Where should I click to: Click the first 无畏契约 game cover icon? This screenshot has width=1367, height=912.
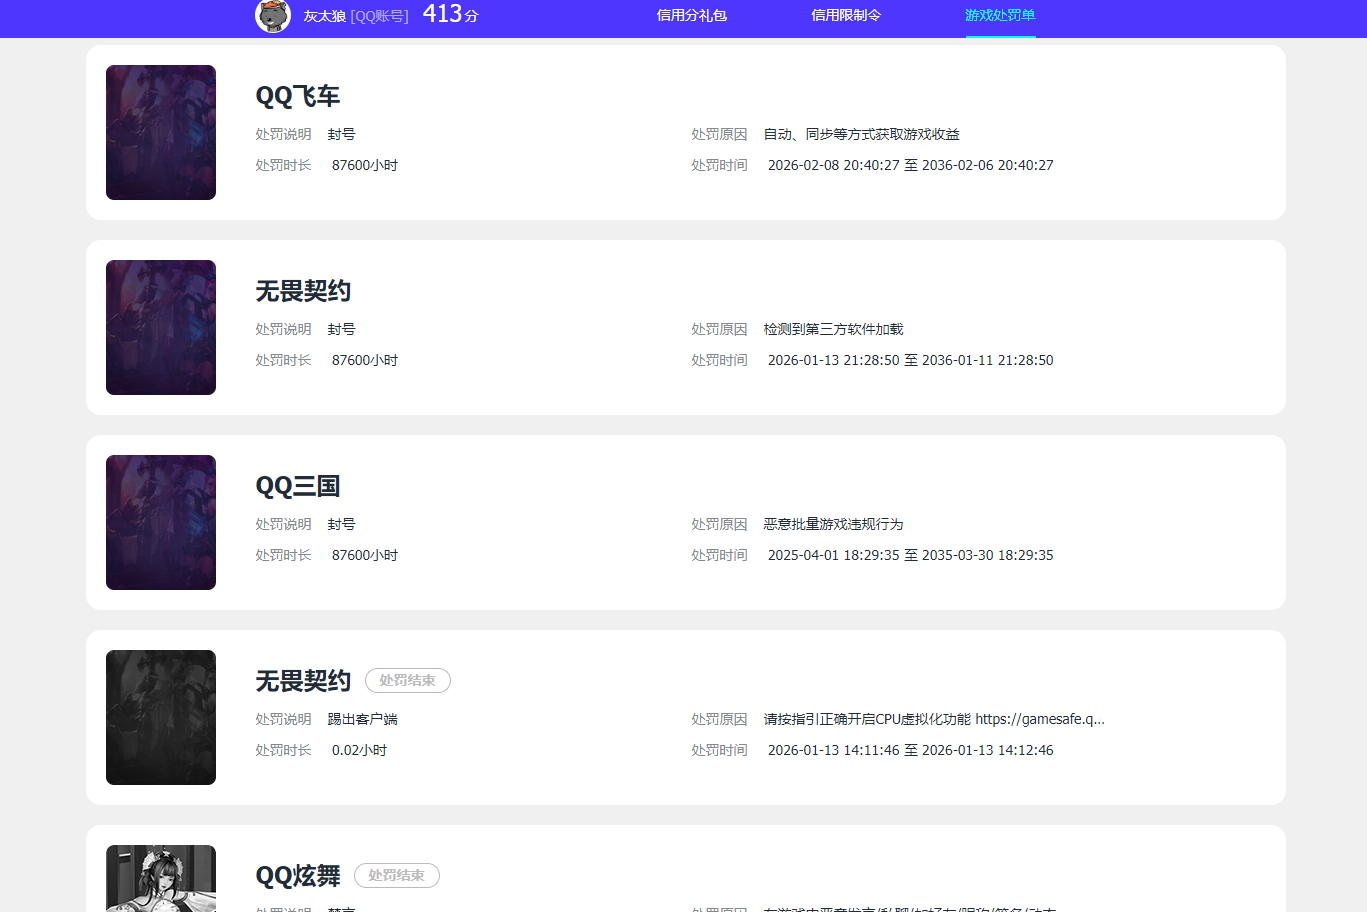160,327
